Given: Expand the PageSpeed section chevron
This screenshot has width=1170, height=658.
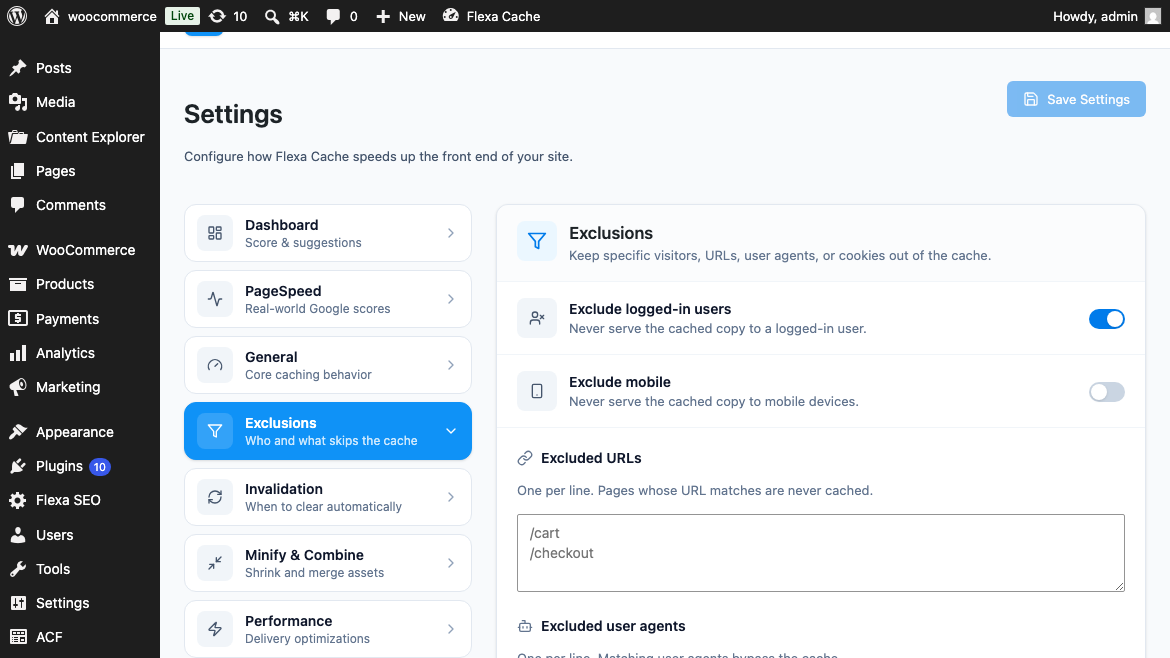Looking at the screenshot, I should point(451,299).
